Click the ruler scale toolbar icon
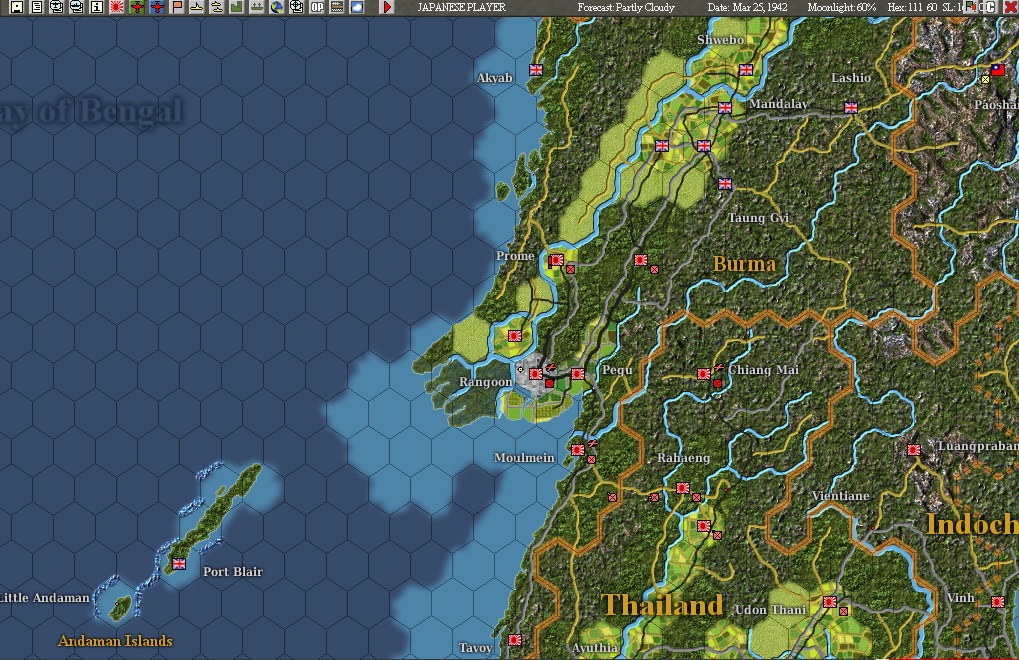The image size is (1019, 660). tap(337, 7)
